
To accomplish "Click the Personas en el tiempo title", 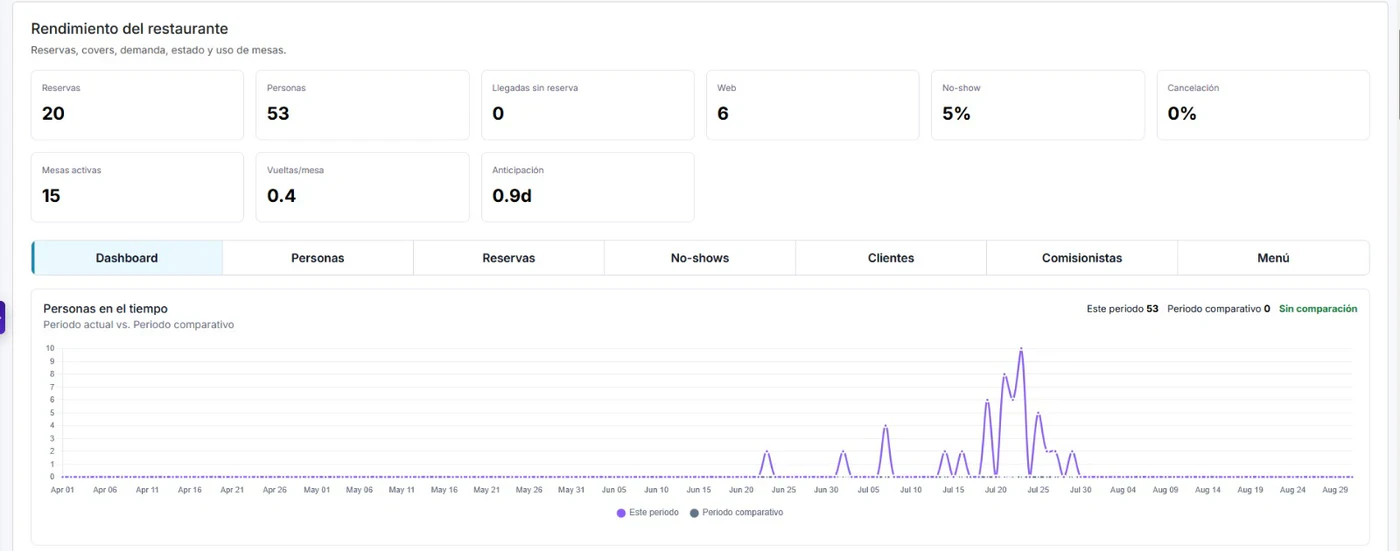I will 106,309.
